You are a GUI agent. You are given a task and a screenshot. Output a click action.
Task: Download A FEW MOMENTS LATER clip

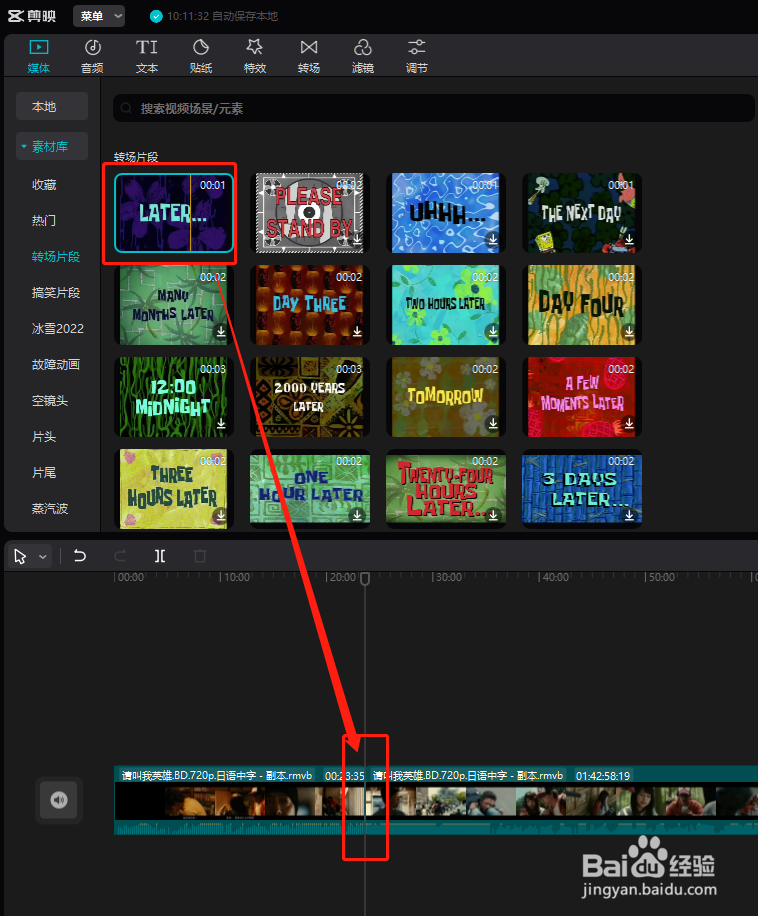point(629,423)
